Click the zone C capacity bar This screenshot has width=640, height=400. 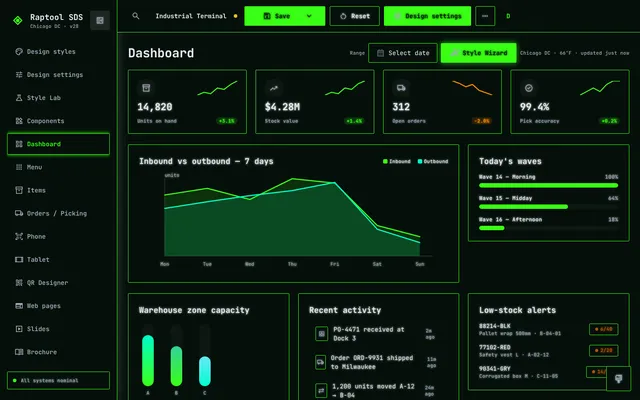[x=204, y=356]
